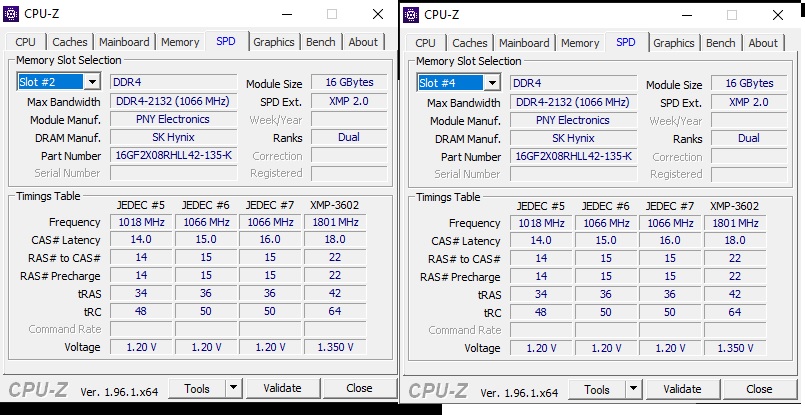Click Ranks Dual field in right window

(x=749, y=138)
